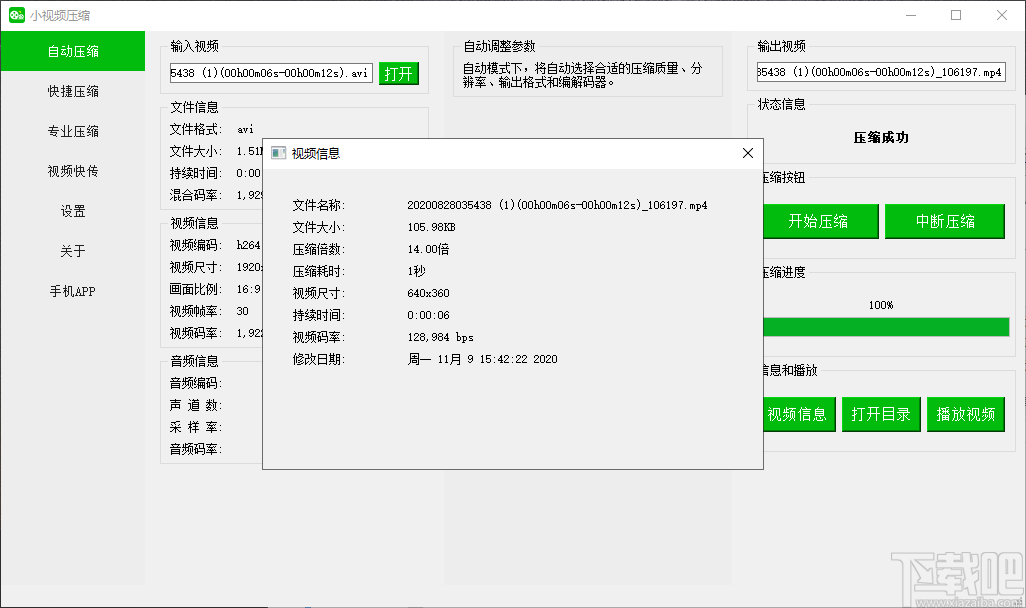Image resolution: width=1026 pixels, height=608 pixels.
Task: Click the green 打开 button
Action: coord(398,73)
